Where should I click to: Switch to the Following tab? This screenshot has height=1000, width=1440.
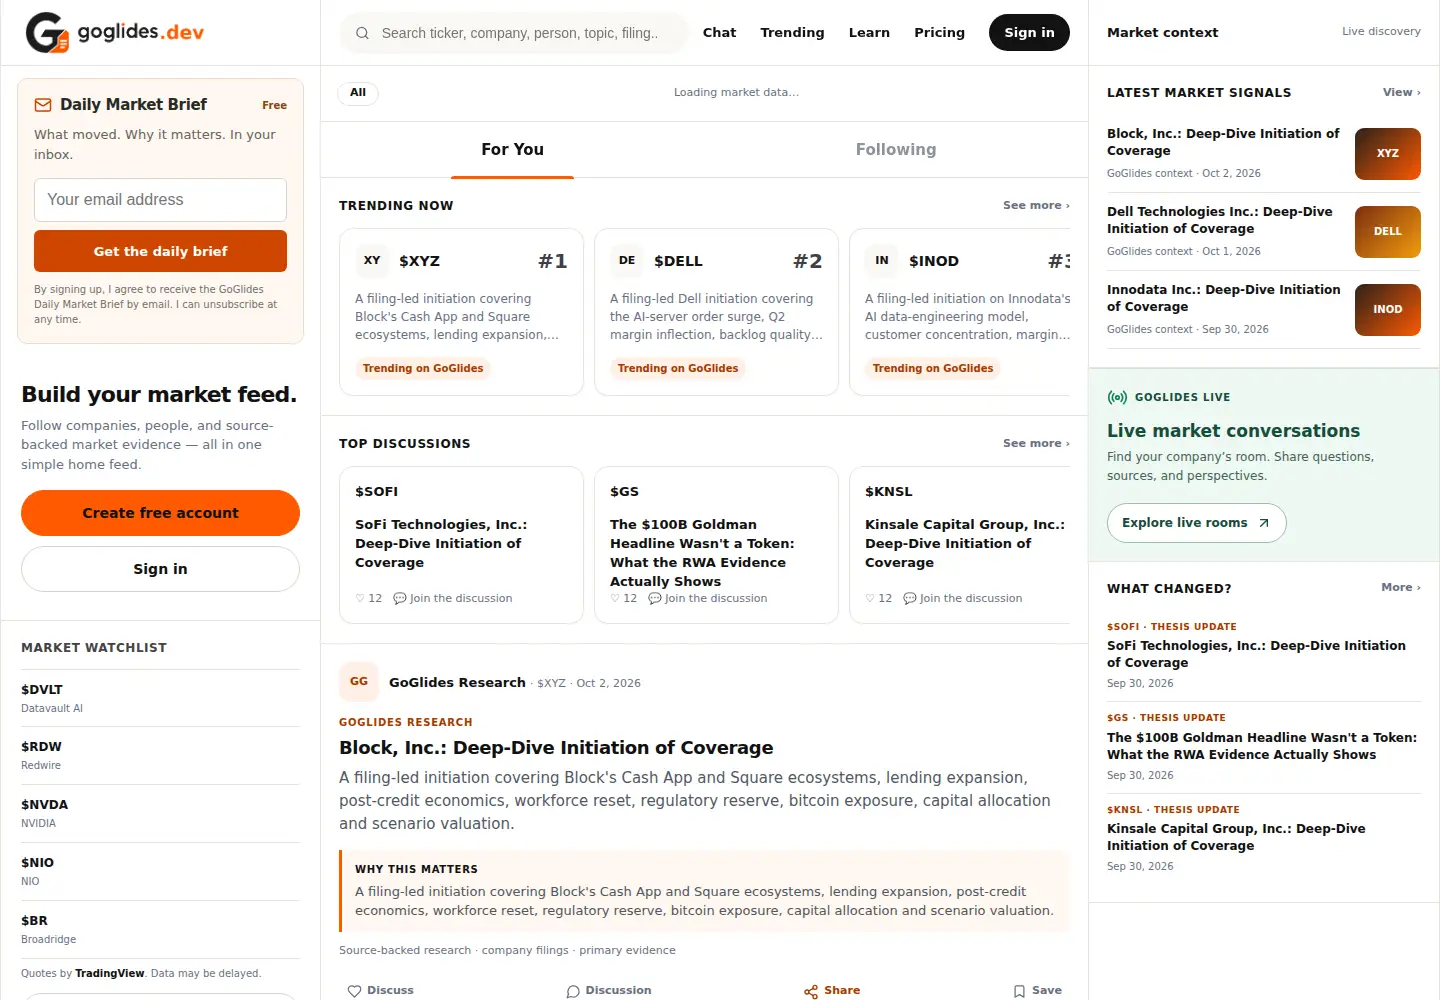click(896, 150)
